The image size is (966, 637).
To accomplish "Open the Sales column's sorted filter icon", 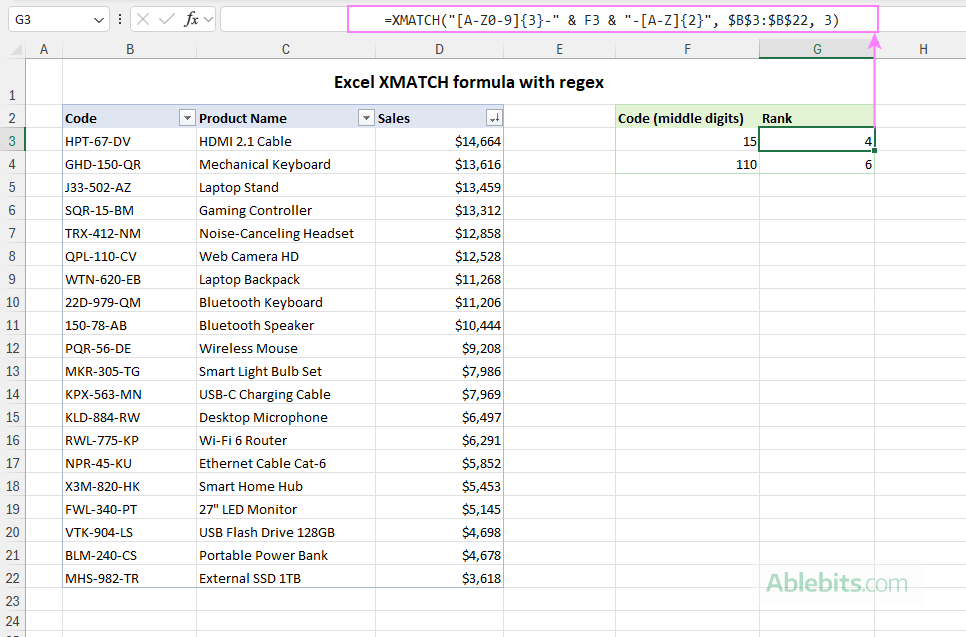I will point(493,117).
